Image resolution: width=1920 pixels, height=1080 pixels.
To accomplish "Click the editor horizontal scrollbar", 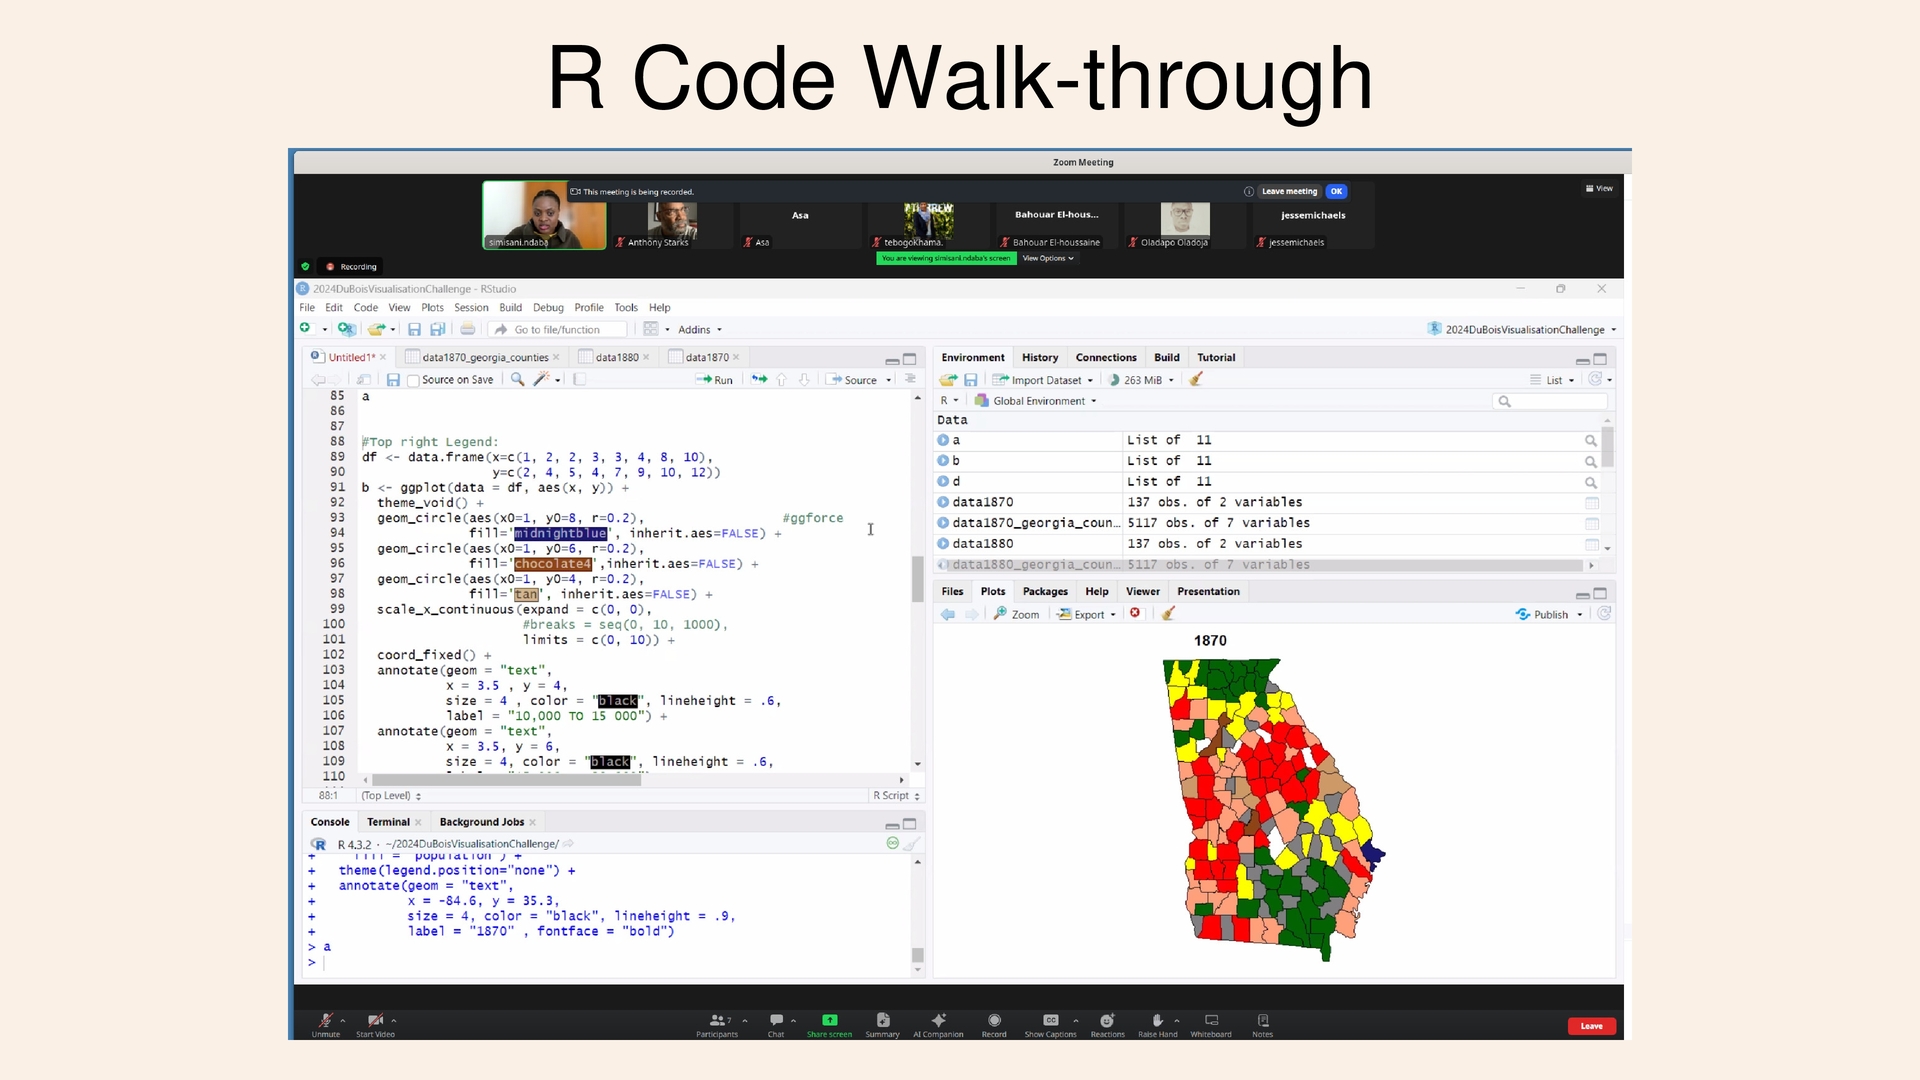I will point(506,780).
